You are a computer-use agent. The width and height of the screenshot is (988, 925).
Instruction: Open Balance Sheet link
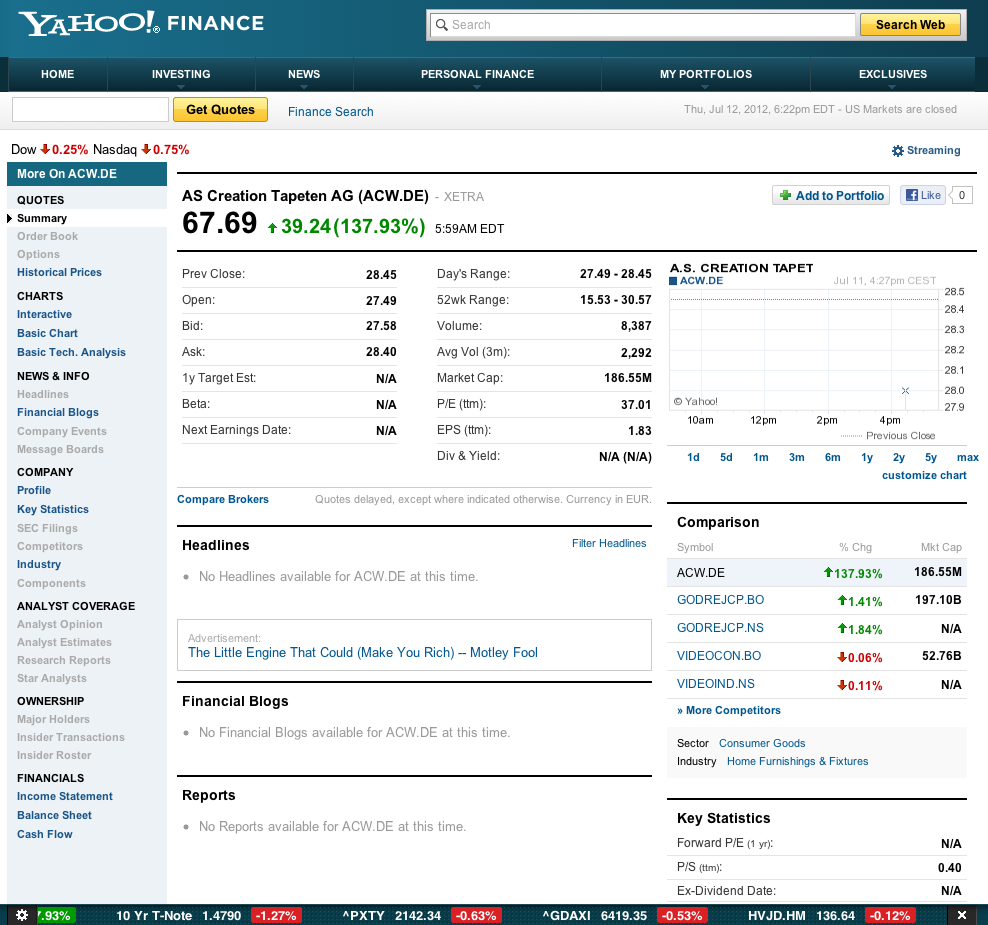coord(54,815)
